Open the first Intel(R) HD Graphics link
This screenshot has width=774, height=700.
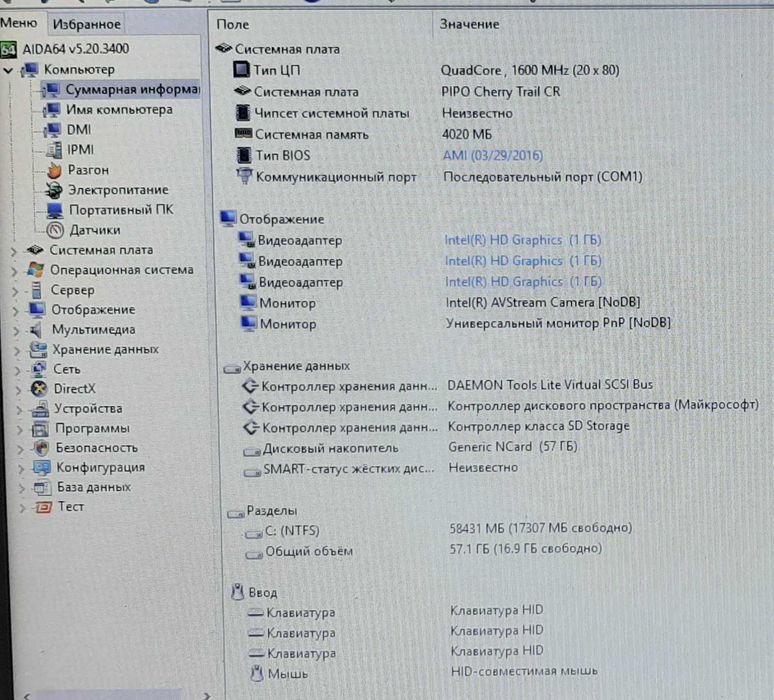523,240
